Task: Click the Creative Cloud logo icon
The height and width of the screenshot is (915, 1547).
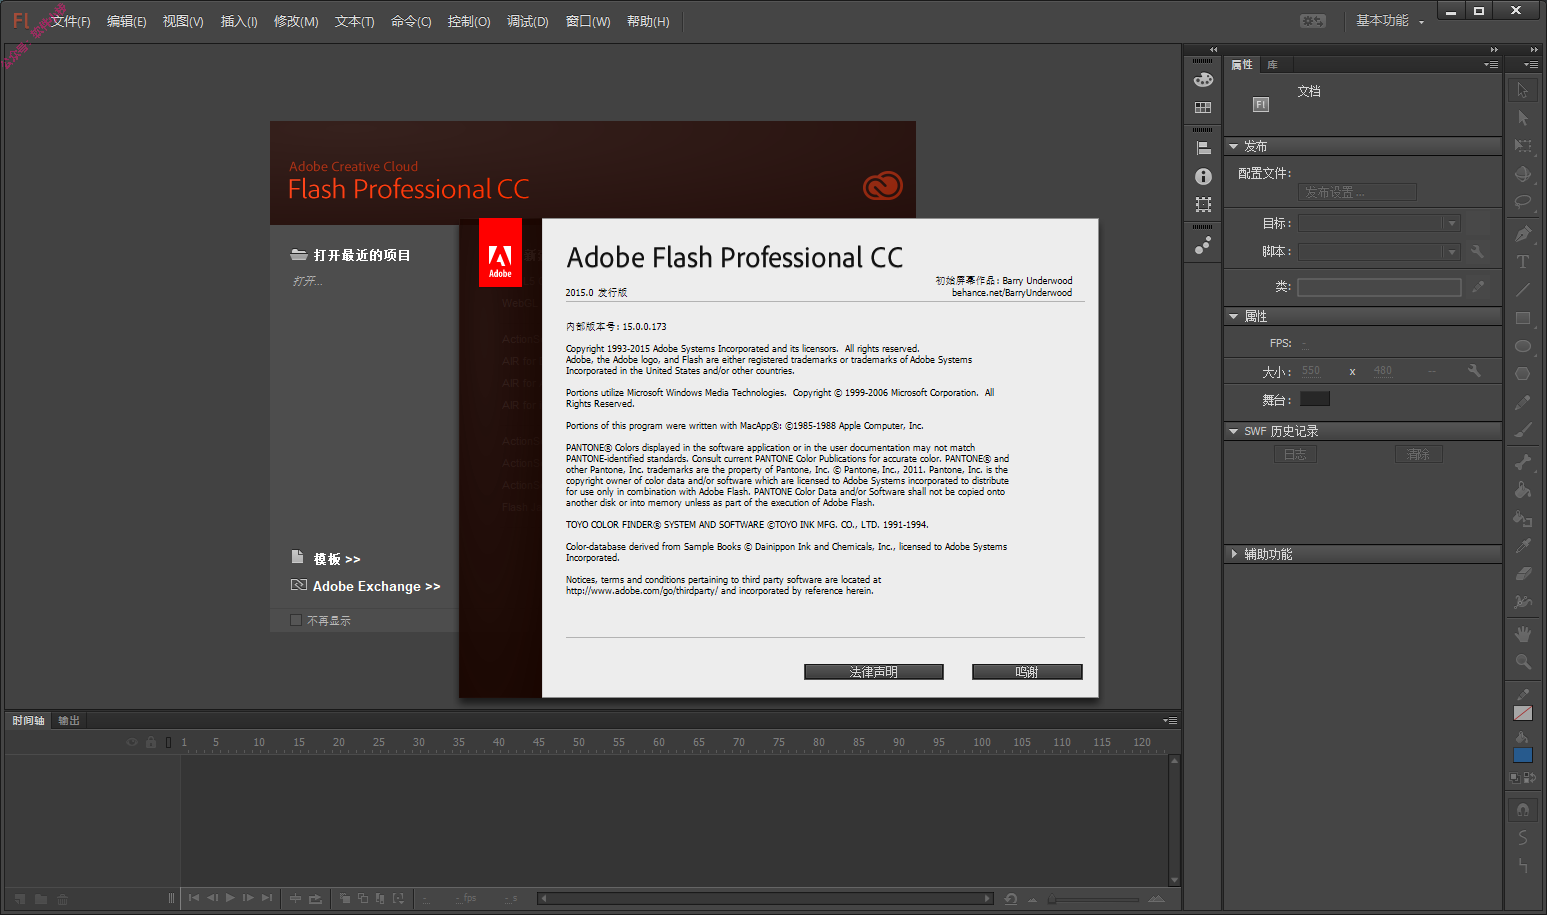Action: coord(882,186)
